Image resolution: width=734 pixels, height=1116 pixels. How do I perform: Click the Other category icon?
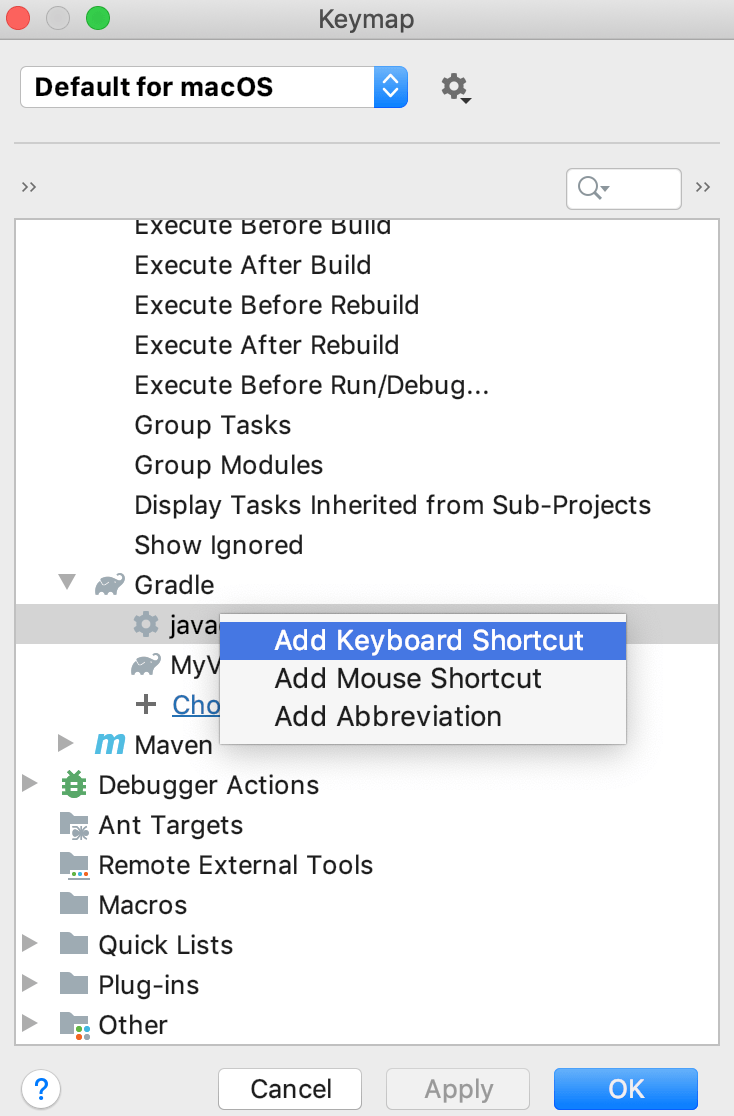point(73,1024)
